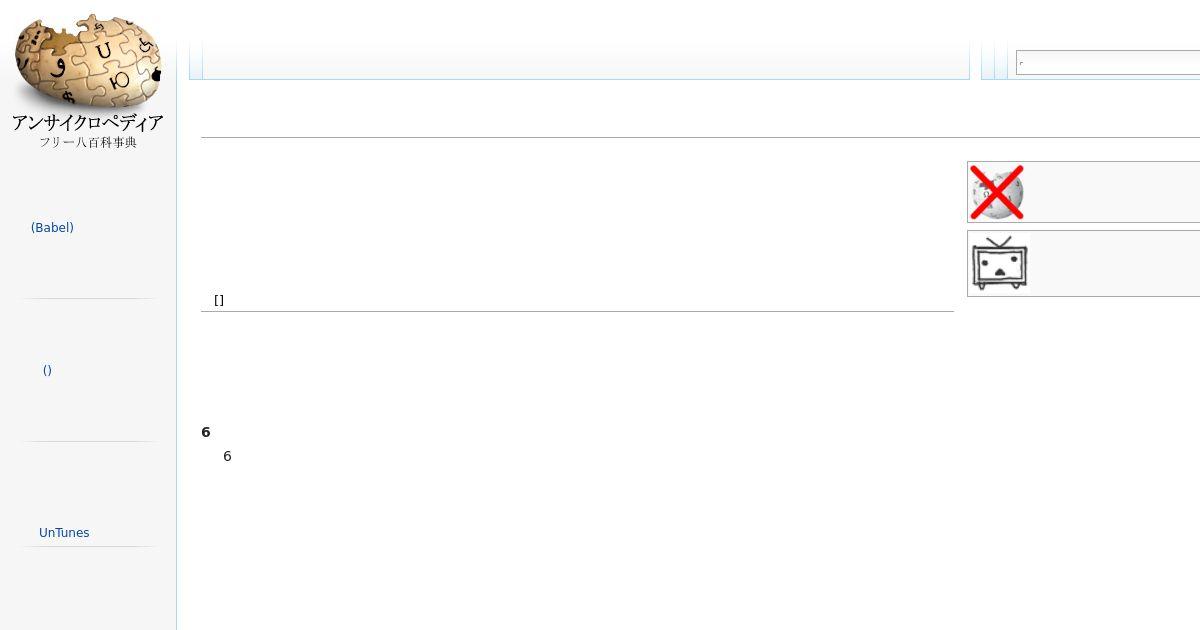Click the Uncyclopedia potato puzzle logo
This screenshot has width=1200, height=630.
(x=88, y=62)
